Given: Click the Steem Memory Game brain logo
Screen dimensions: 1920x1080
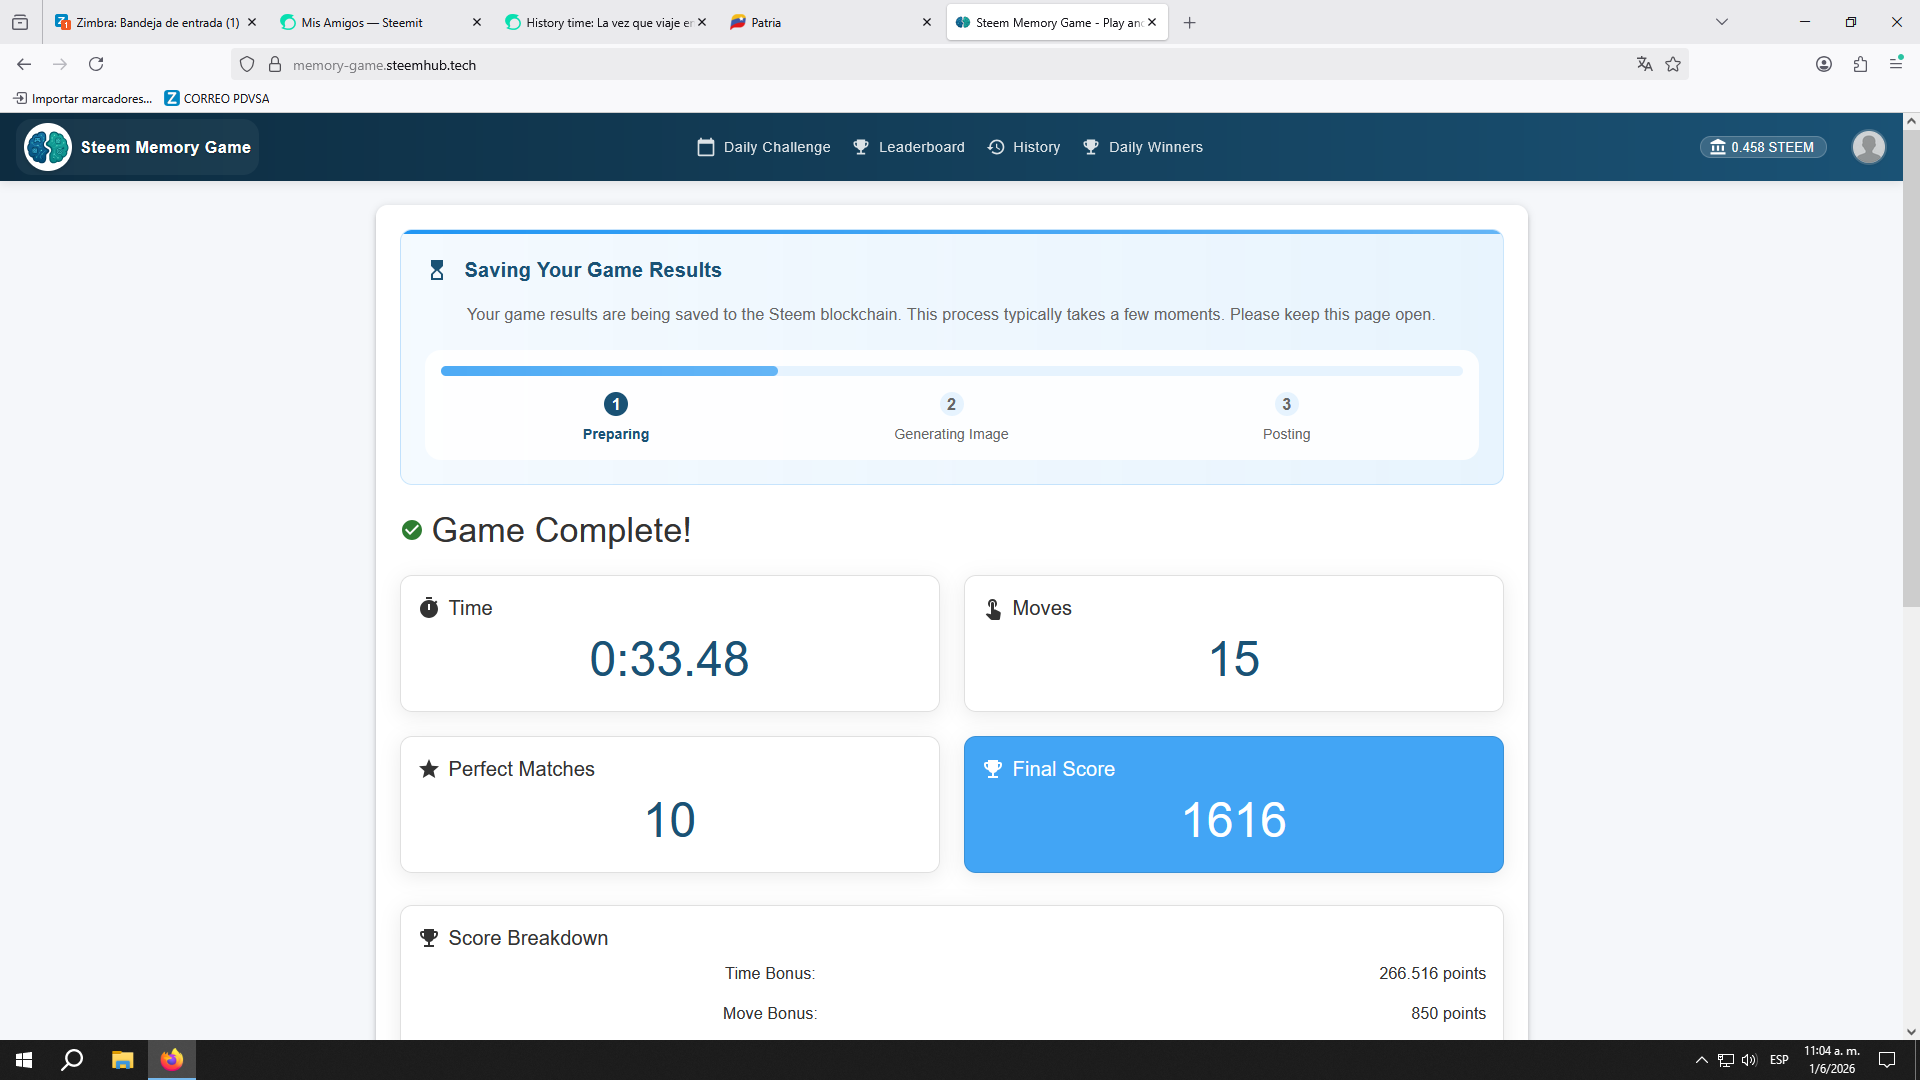Looking at the screenshot, I should pos(48,147).
